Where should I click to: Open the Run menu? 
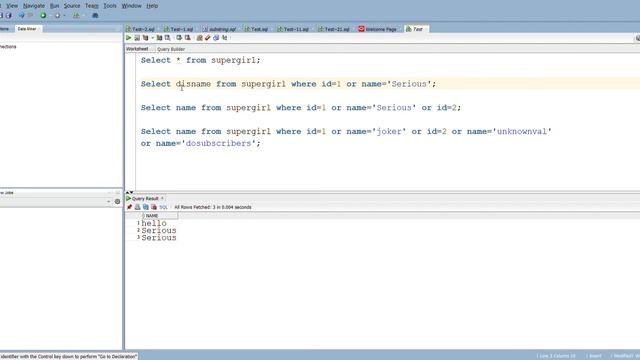[x=54, y=6]
